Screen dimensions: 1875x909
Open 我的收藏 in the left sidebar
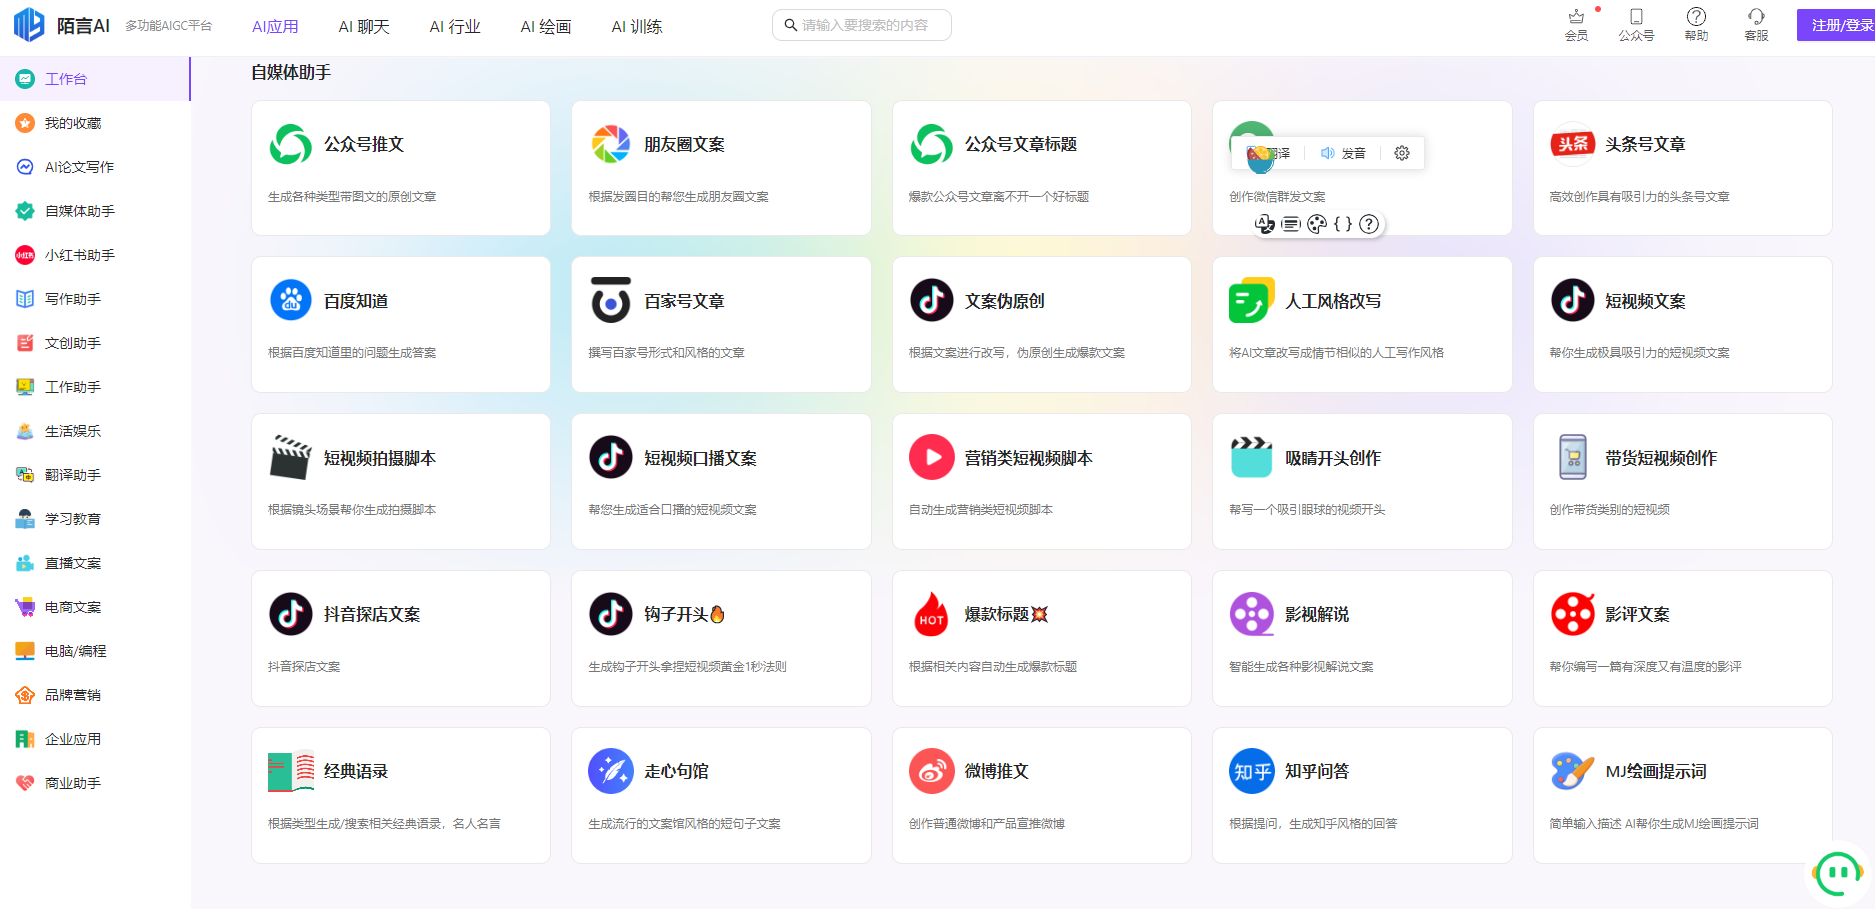click(73, 123)
